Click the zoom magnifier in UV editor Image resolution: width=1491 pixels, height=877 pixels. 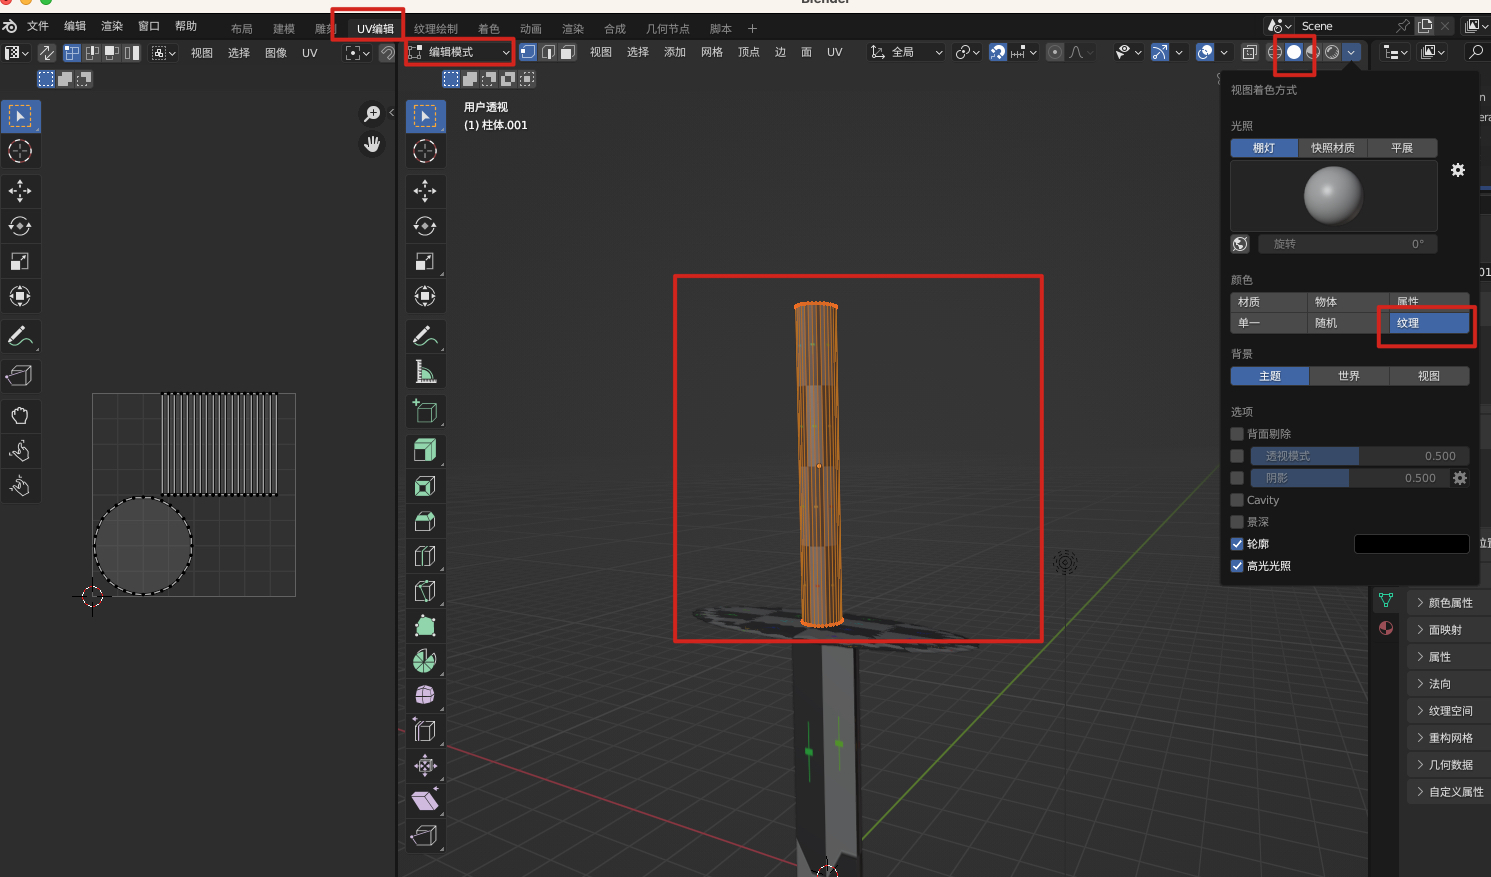click(372, 115)
